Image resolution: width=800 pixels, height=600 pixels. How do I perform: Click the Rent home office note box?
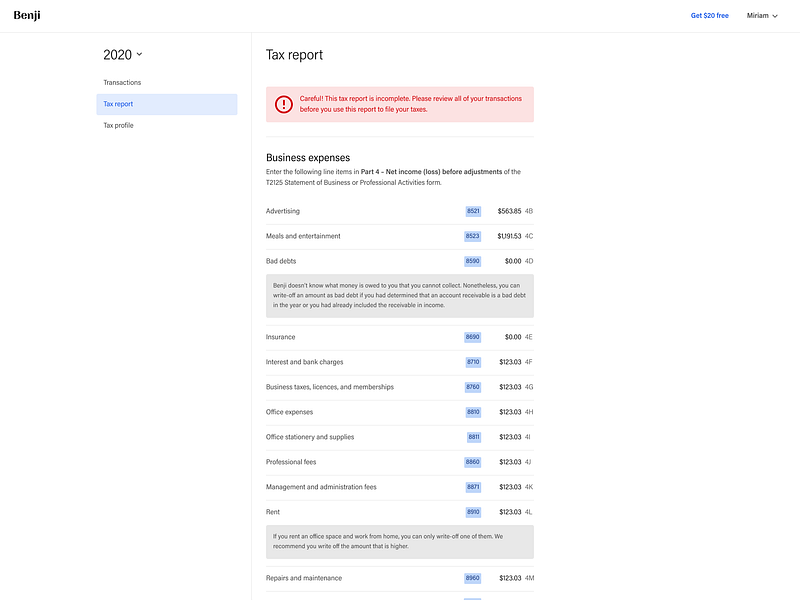pyautogui.click(x=399, y=542)
